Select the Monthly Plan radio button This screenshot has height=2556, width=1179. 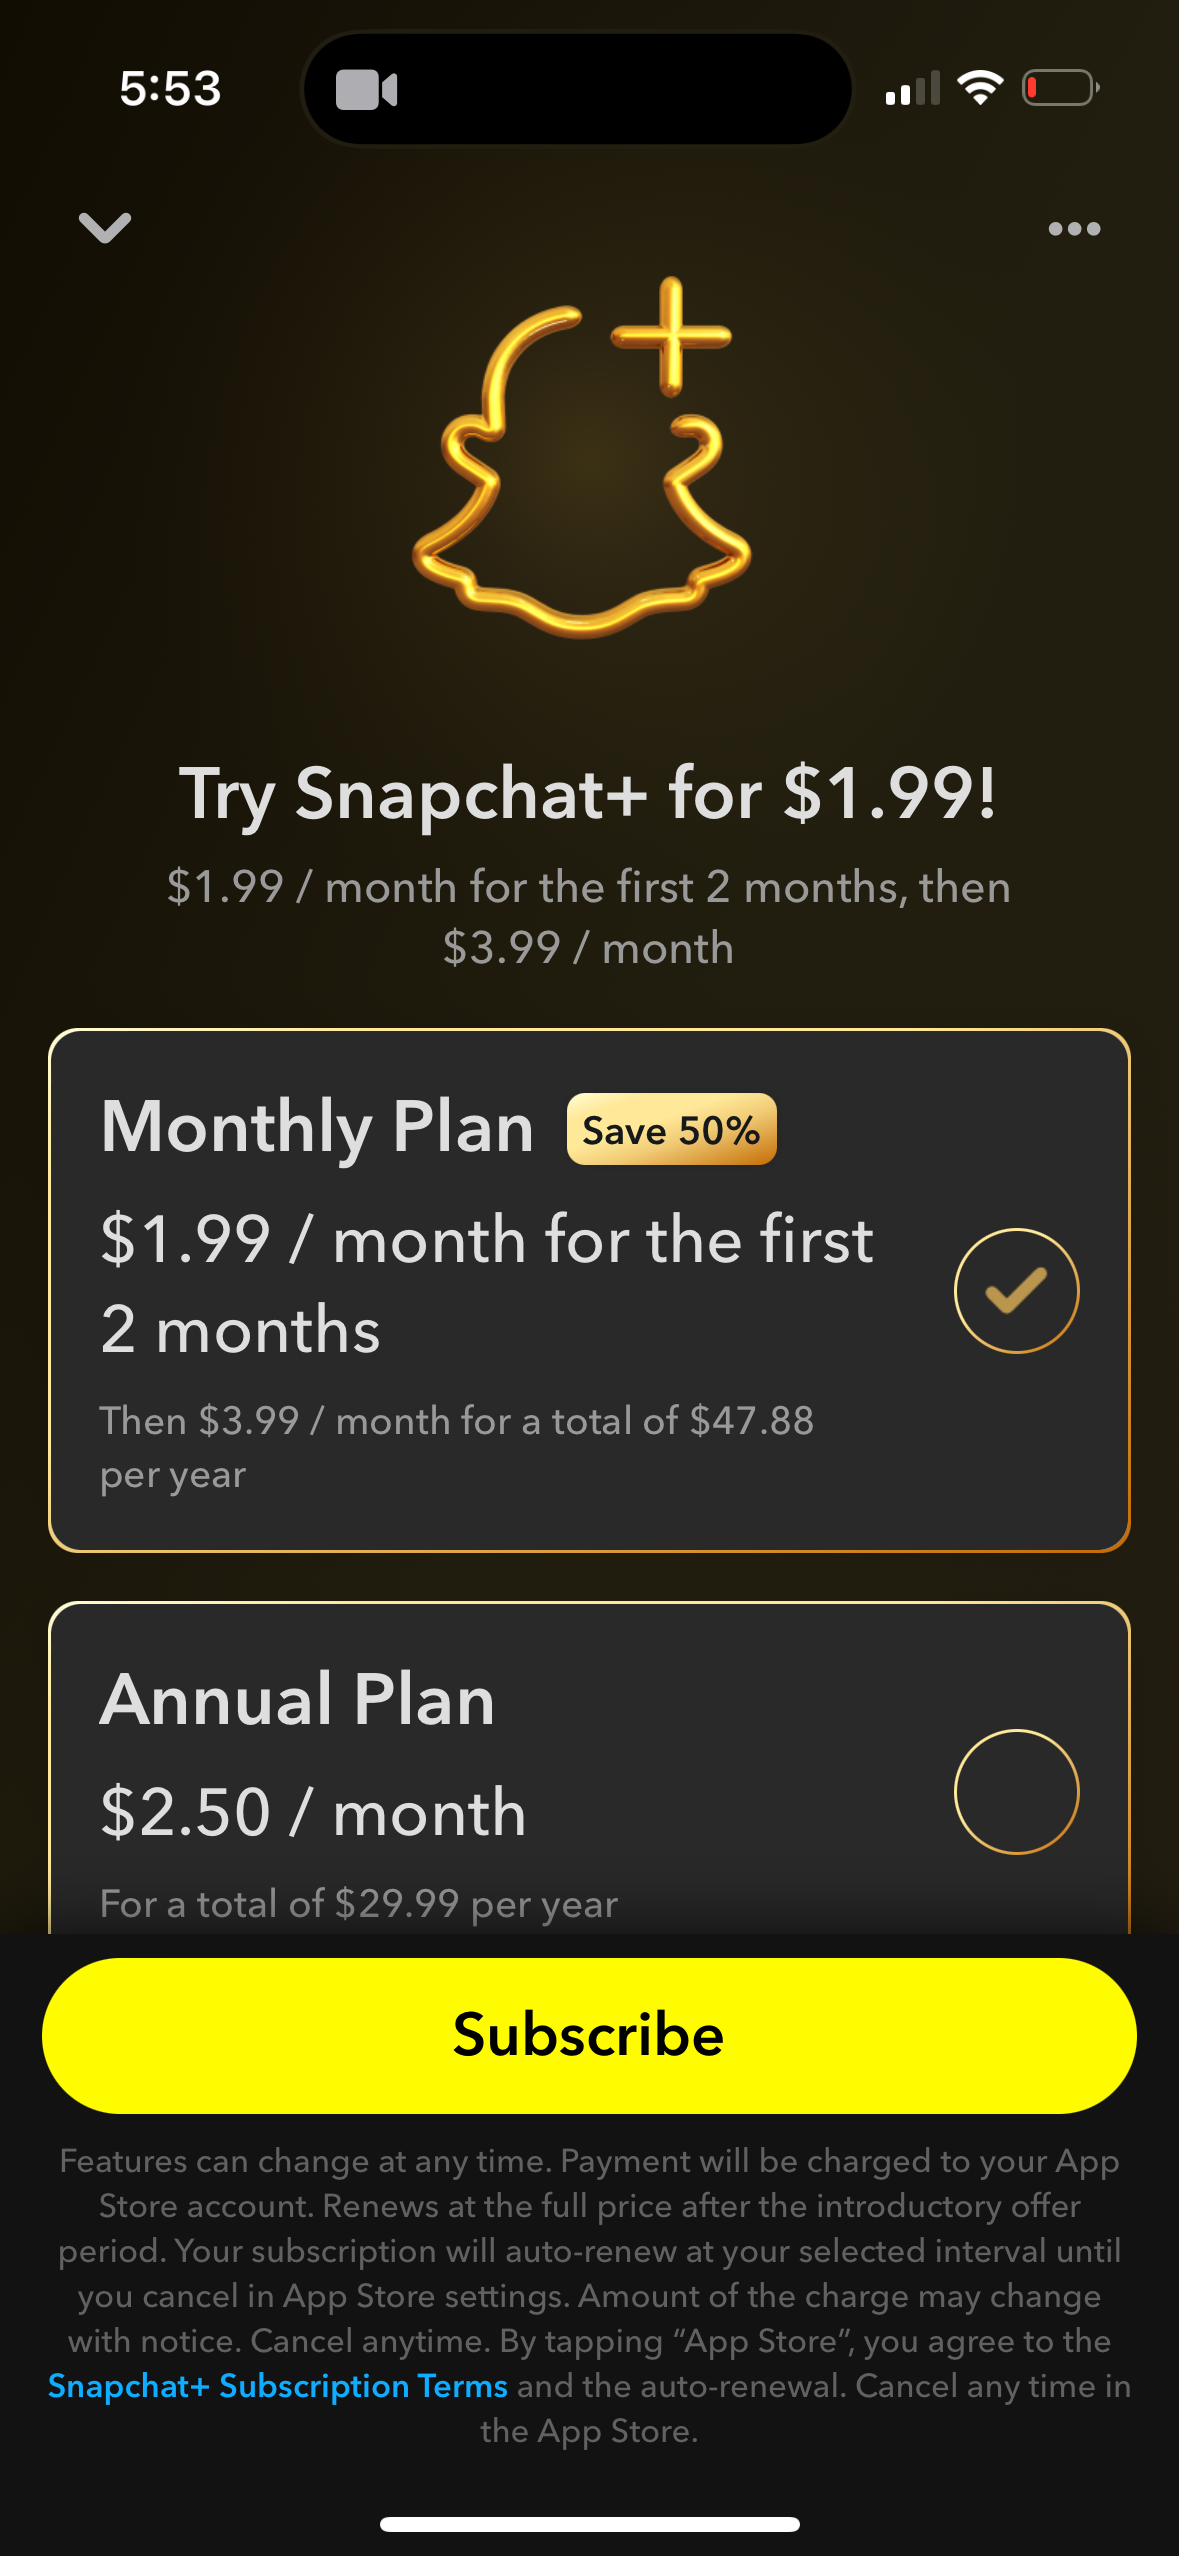point(1016,1290)
